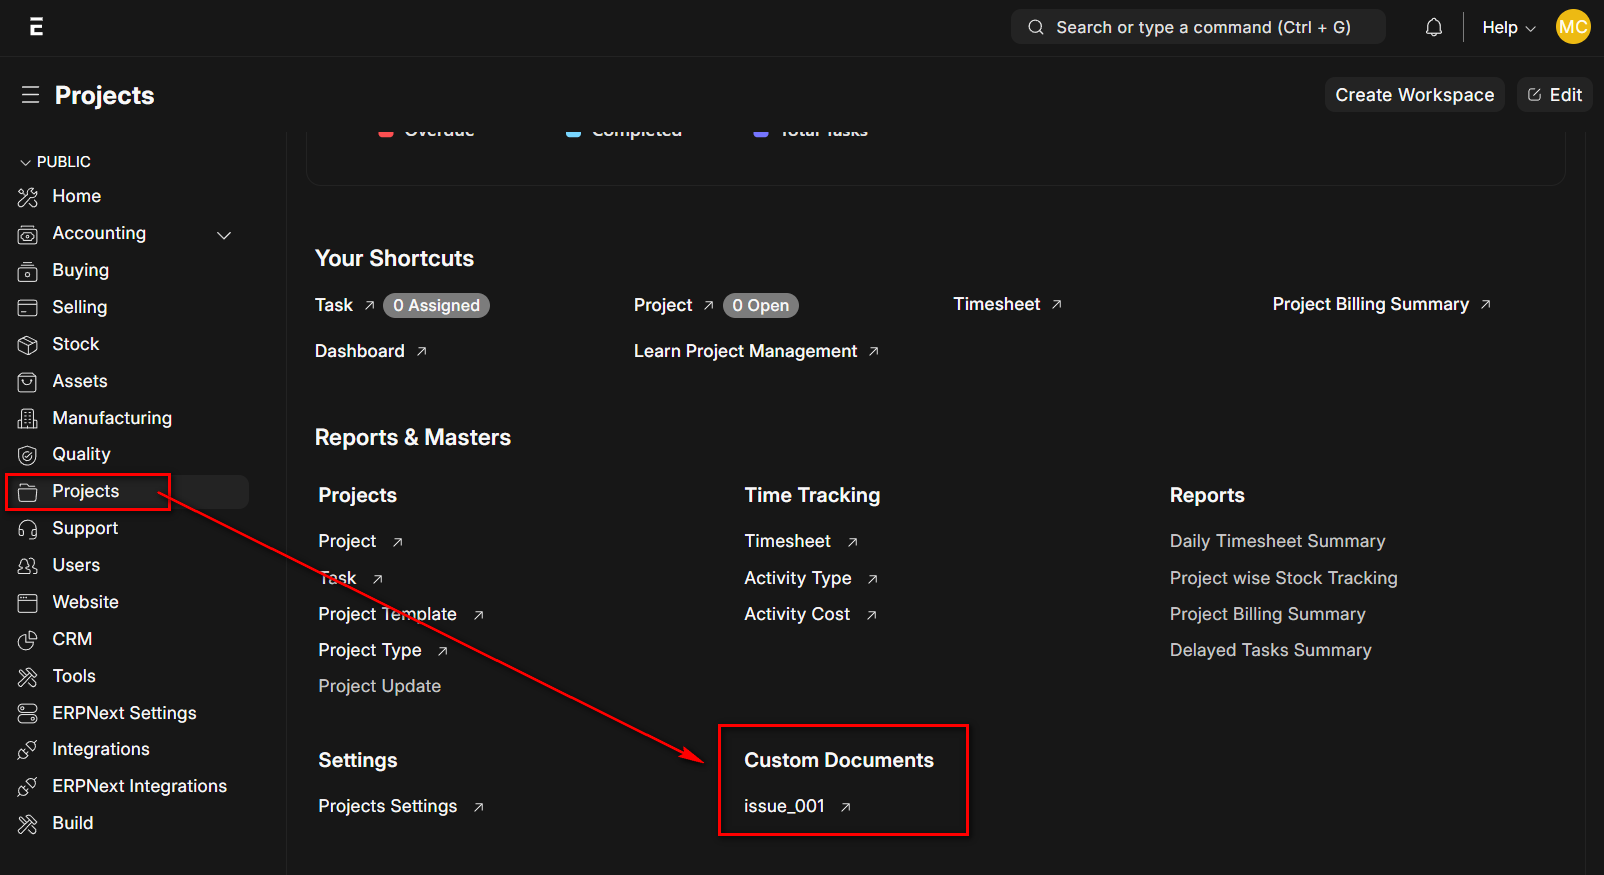Click the Quality shield icon
1604x875 pixels.
click(28, 455)
